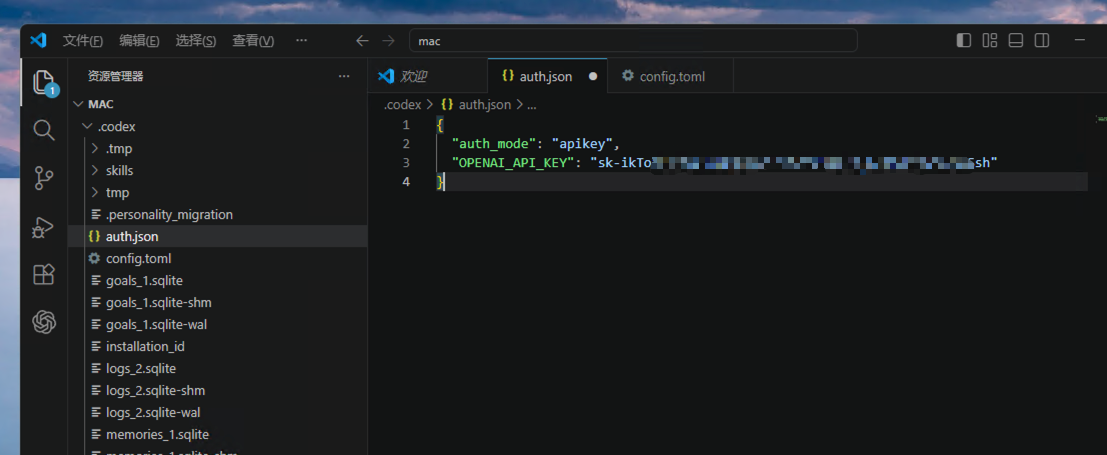
Task: Open the Run and Debug icon
Action: (x=44, y=228)
